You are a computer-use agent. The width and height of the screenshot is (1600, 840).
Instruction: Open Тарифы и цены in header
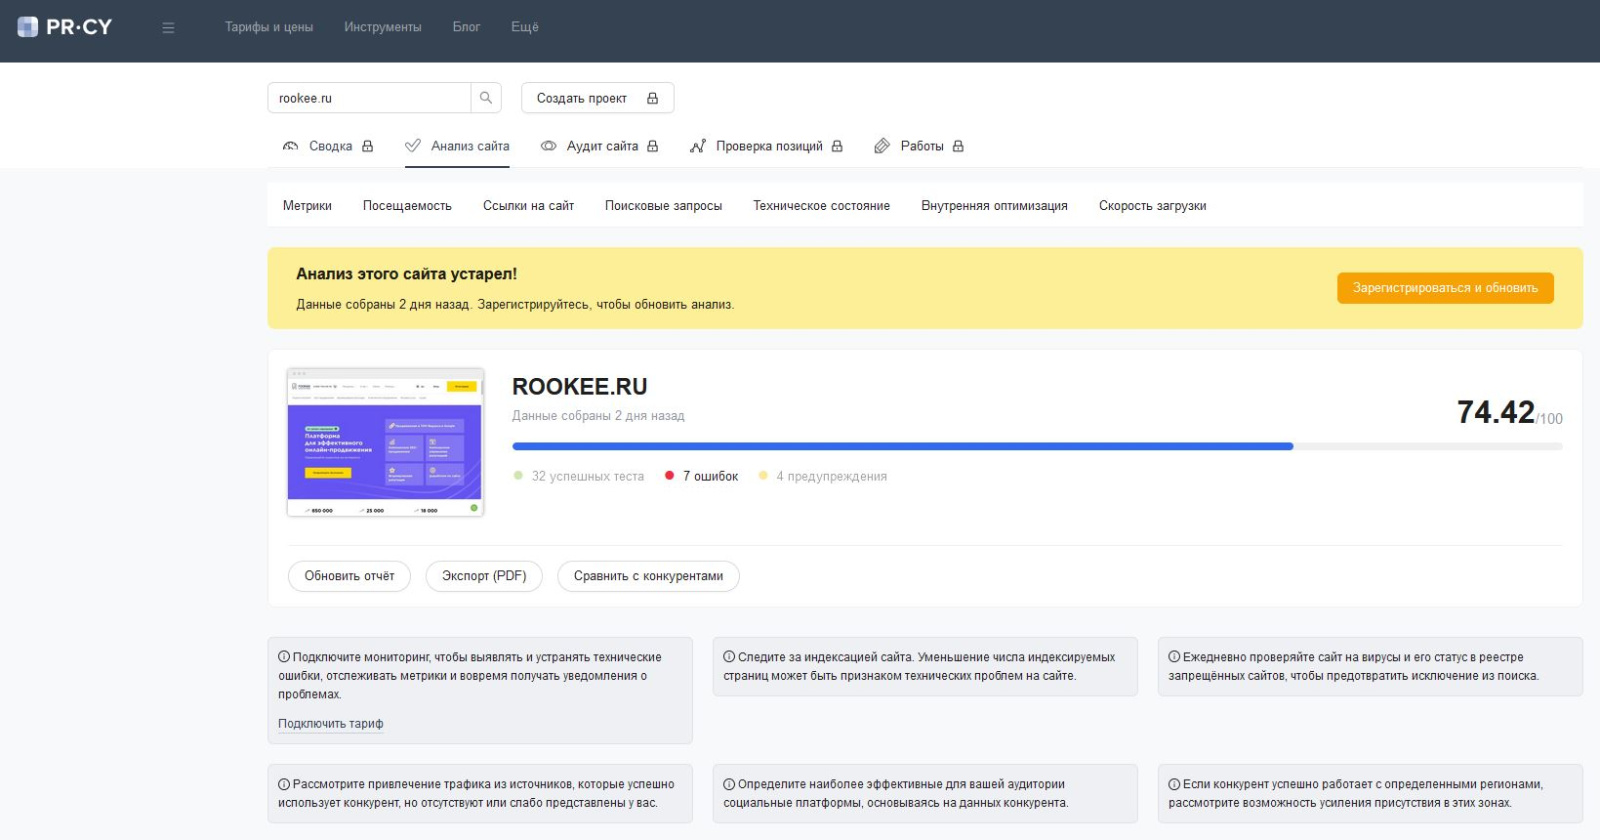pyautogui.click(x=269, y=27)
